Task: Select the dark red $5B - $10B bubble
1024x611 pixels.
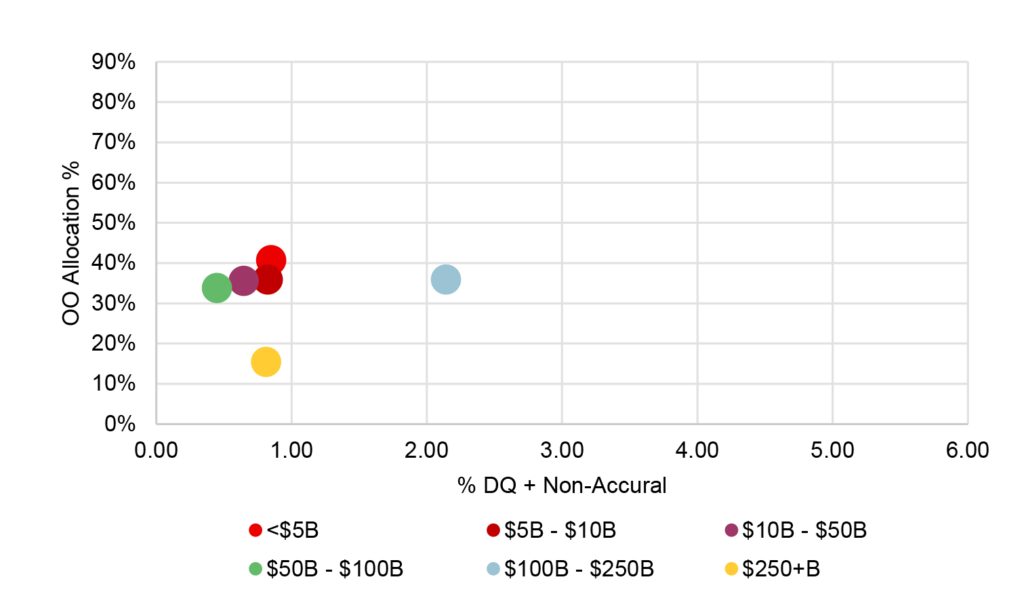Action: coord(268,281)
